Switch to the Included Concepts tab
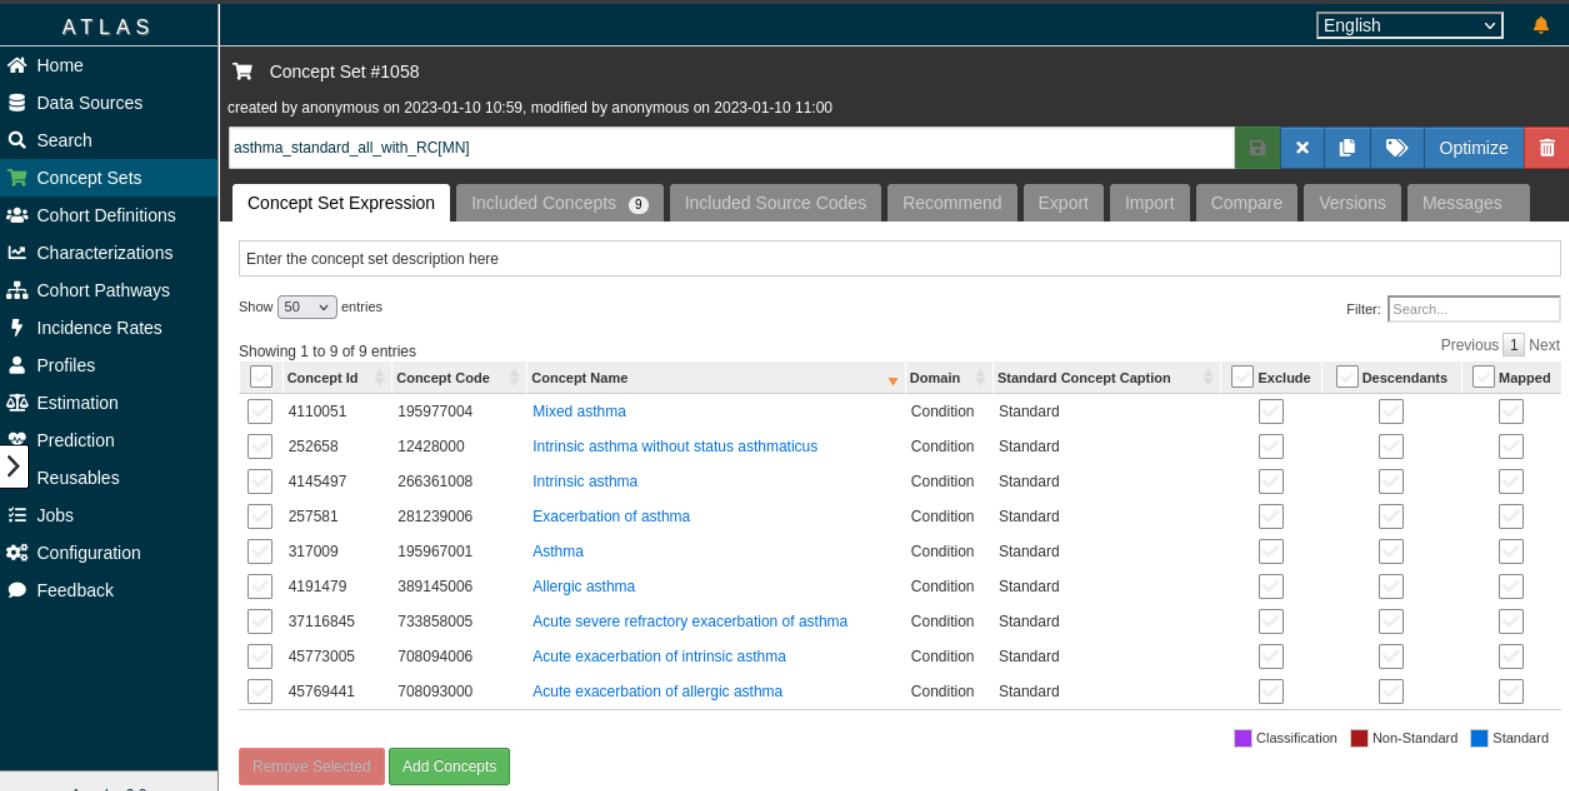This screenshot has height=791, width=1569. pos(558,203)
